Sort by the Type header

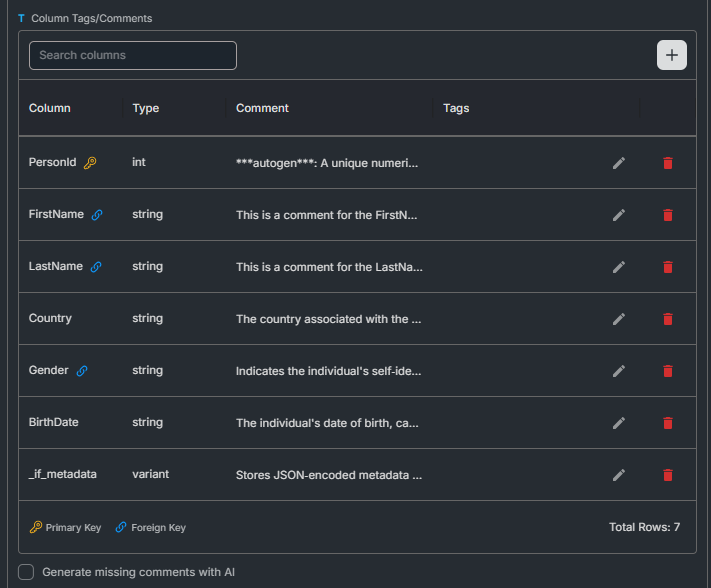pos(146,108)
